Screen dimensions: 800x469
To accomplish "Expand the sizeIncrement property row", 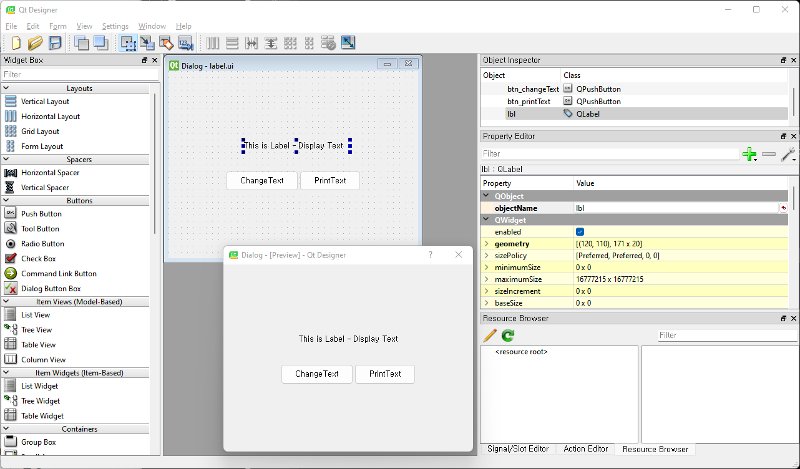I will (x=487, y=291).
